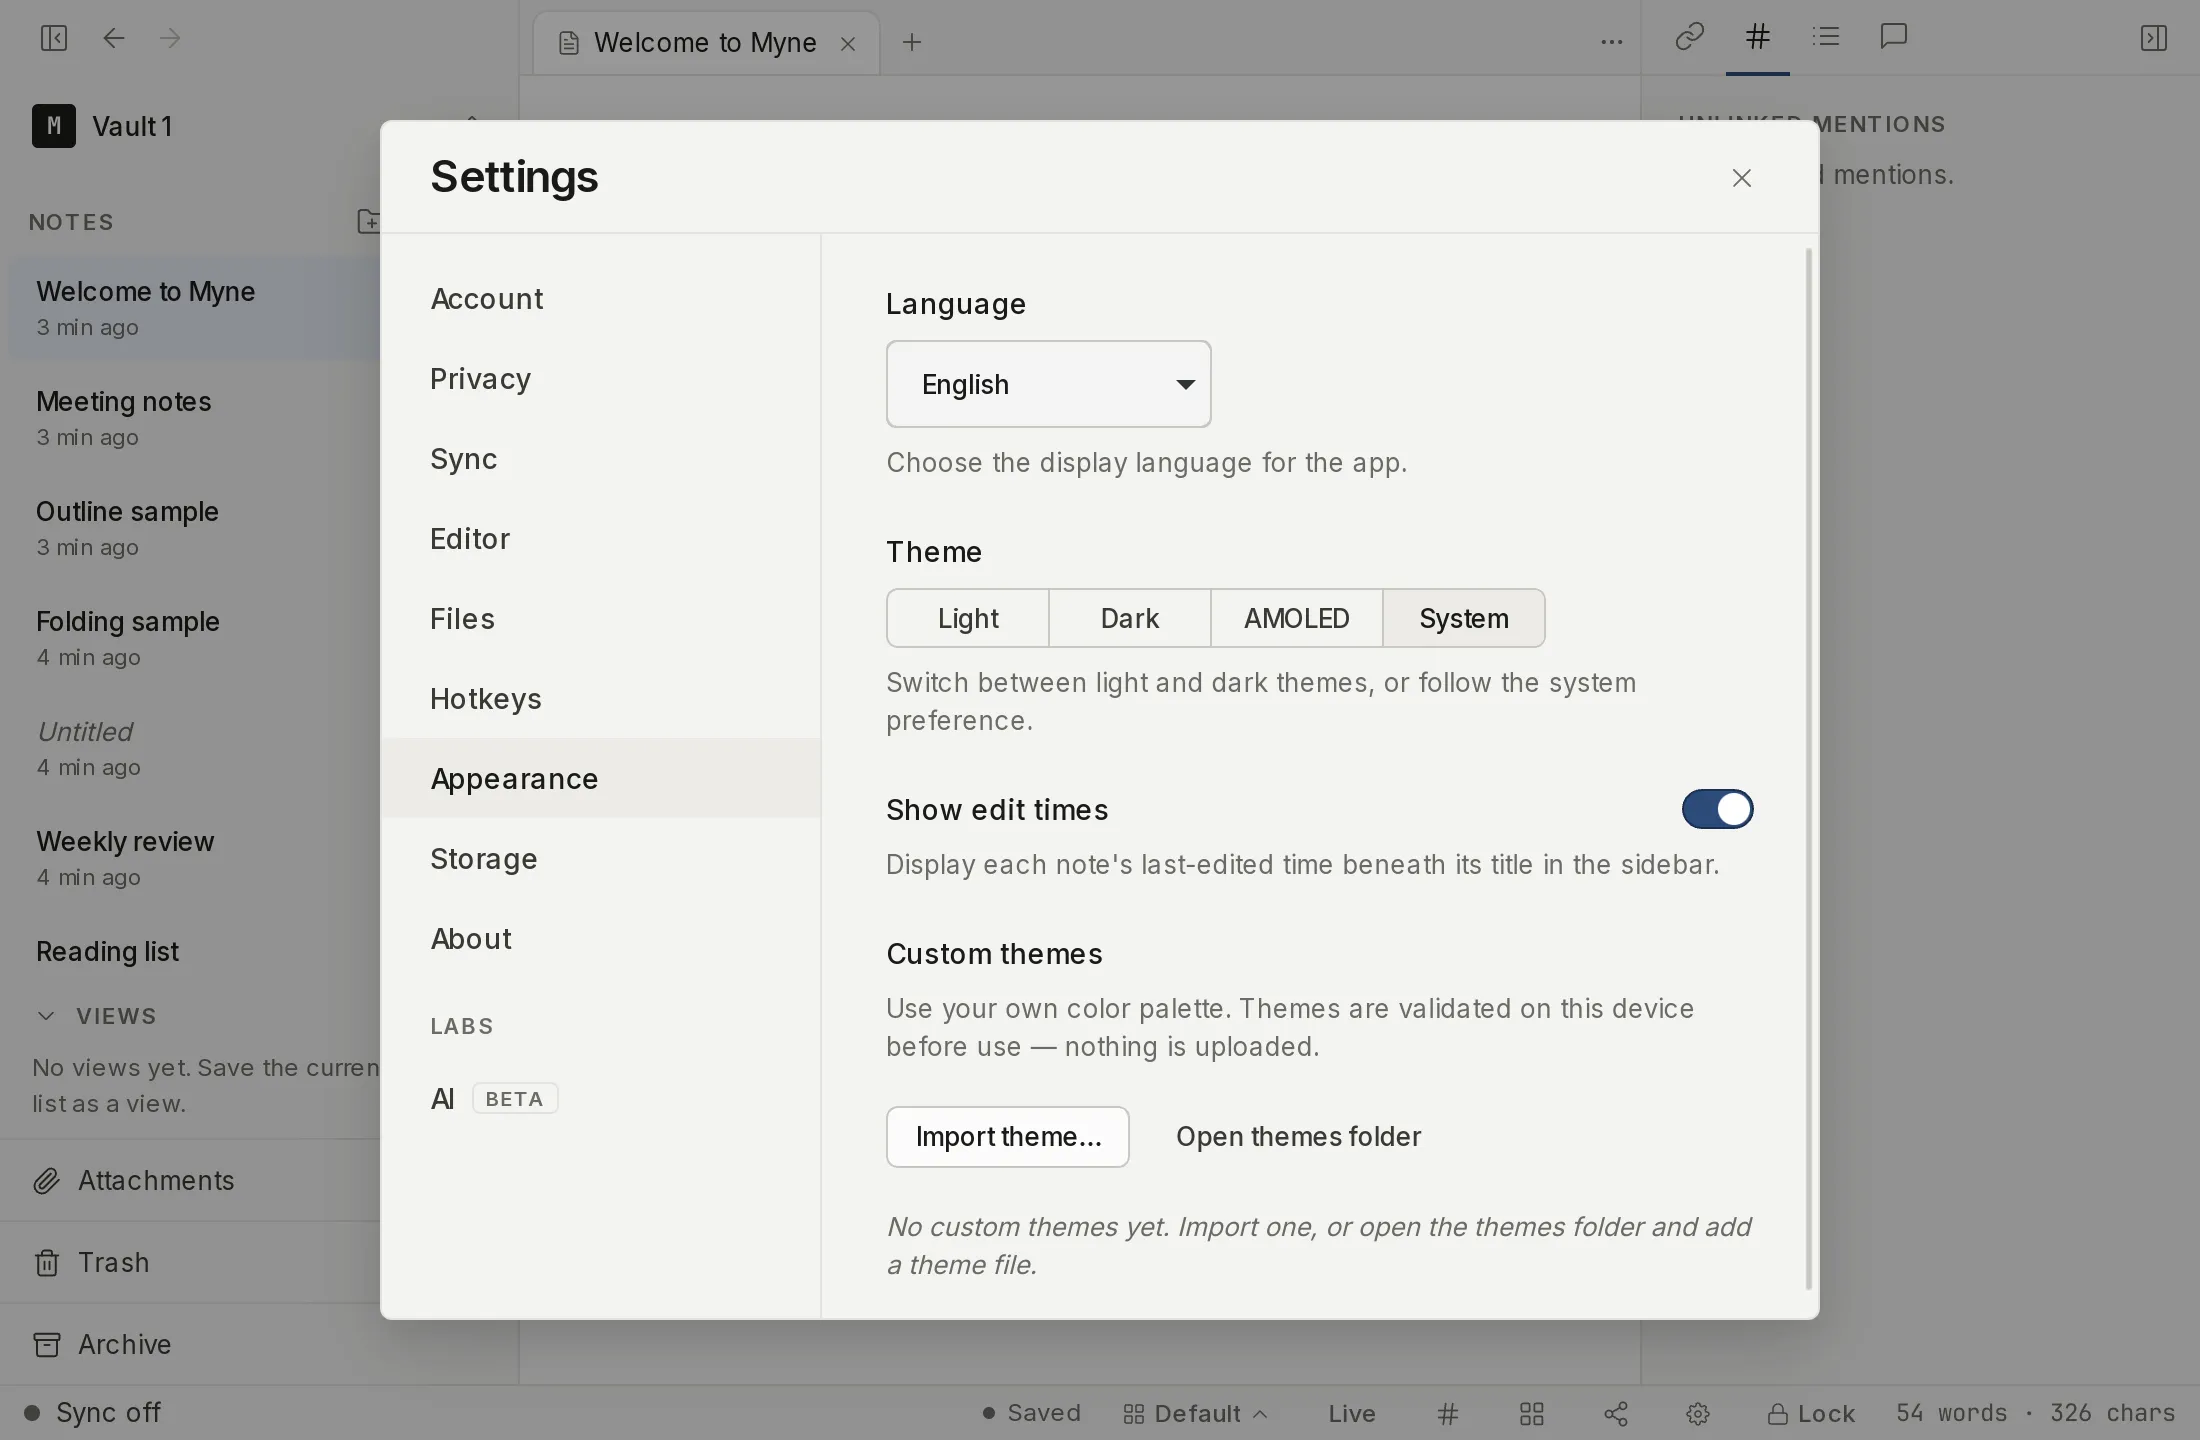Select Appearance settings section
This screenshot has width=2200, height=1440.
pos(600,778)
